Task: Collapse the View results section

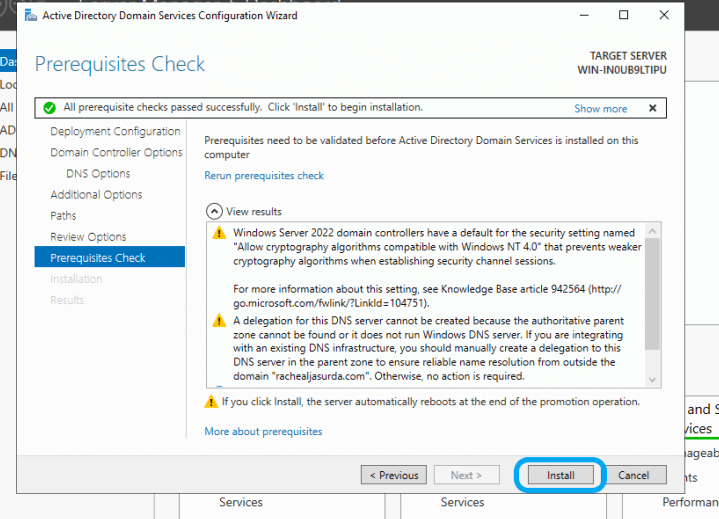Action: (214, 211)
